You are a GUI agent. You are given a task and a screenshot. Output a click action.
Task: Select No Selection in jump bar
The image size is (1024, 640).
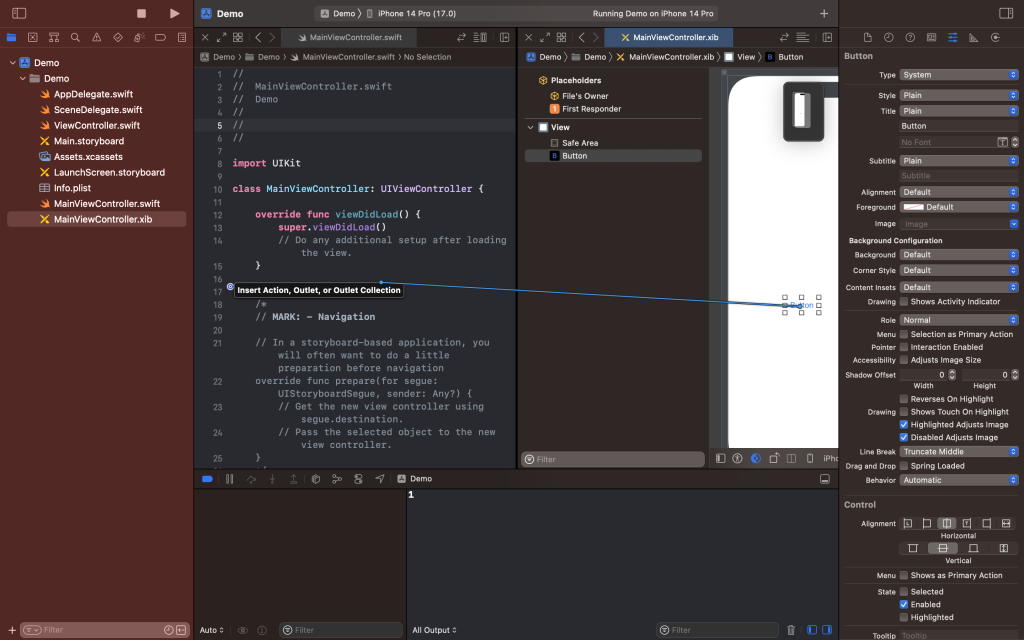[427, 57]
